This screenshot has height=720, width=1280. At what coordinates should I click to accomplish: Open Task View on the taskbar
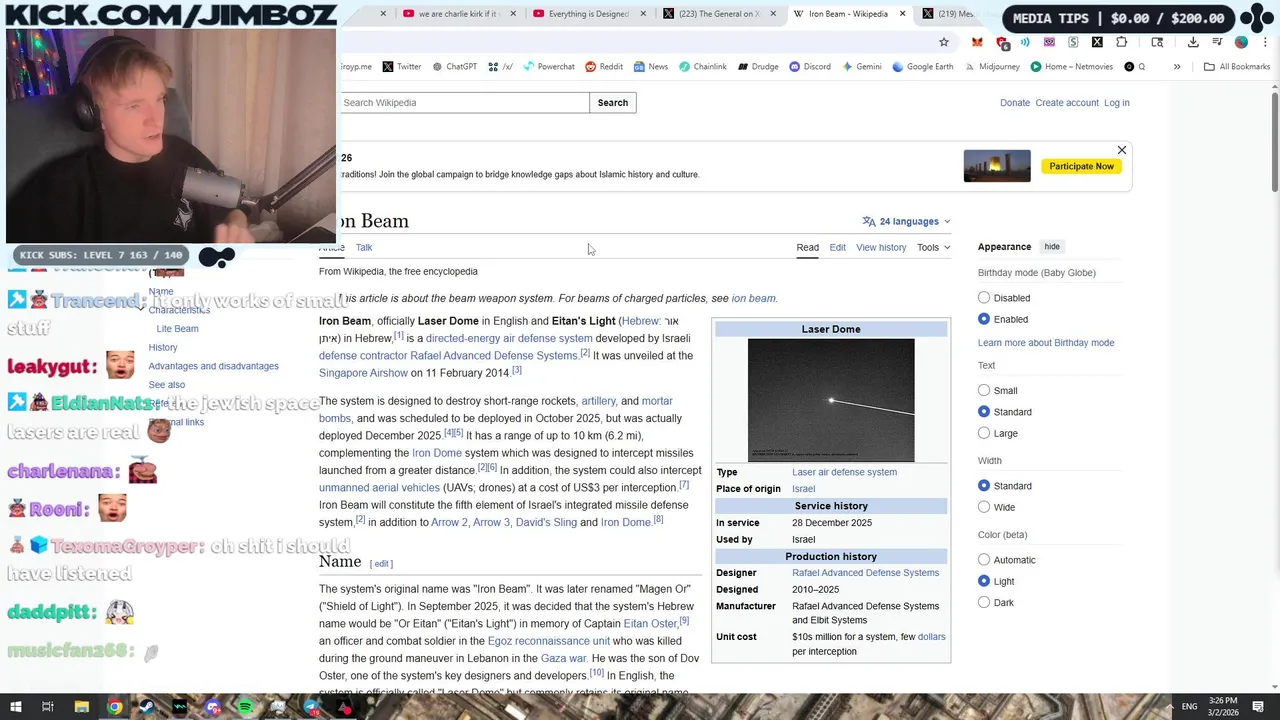[x=48, y=707]
